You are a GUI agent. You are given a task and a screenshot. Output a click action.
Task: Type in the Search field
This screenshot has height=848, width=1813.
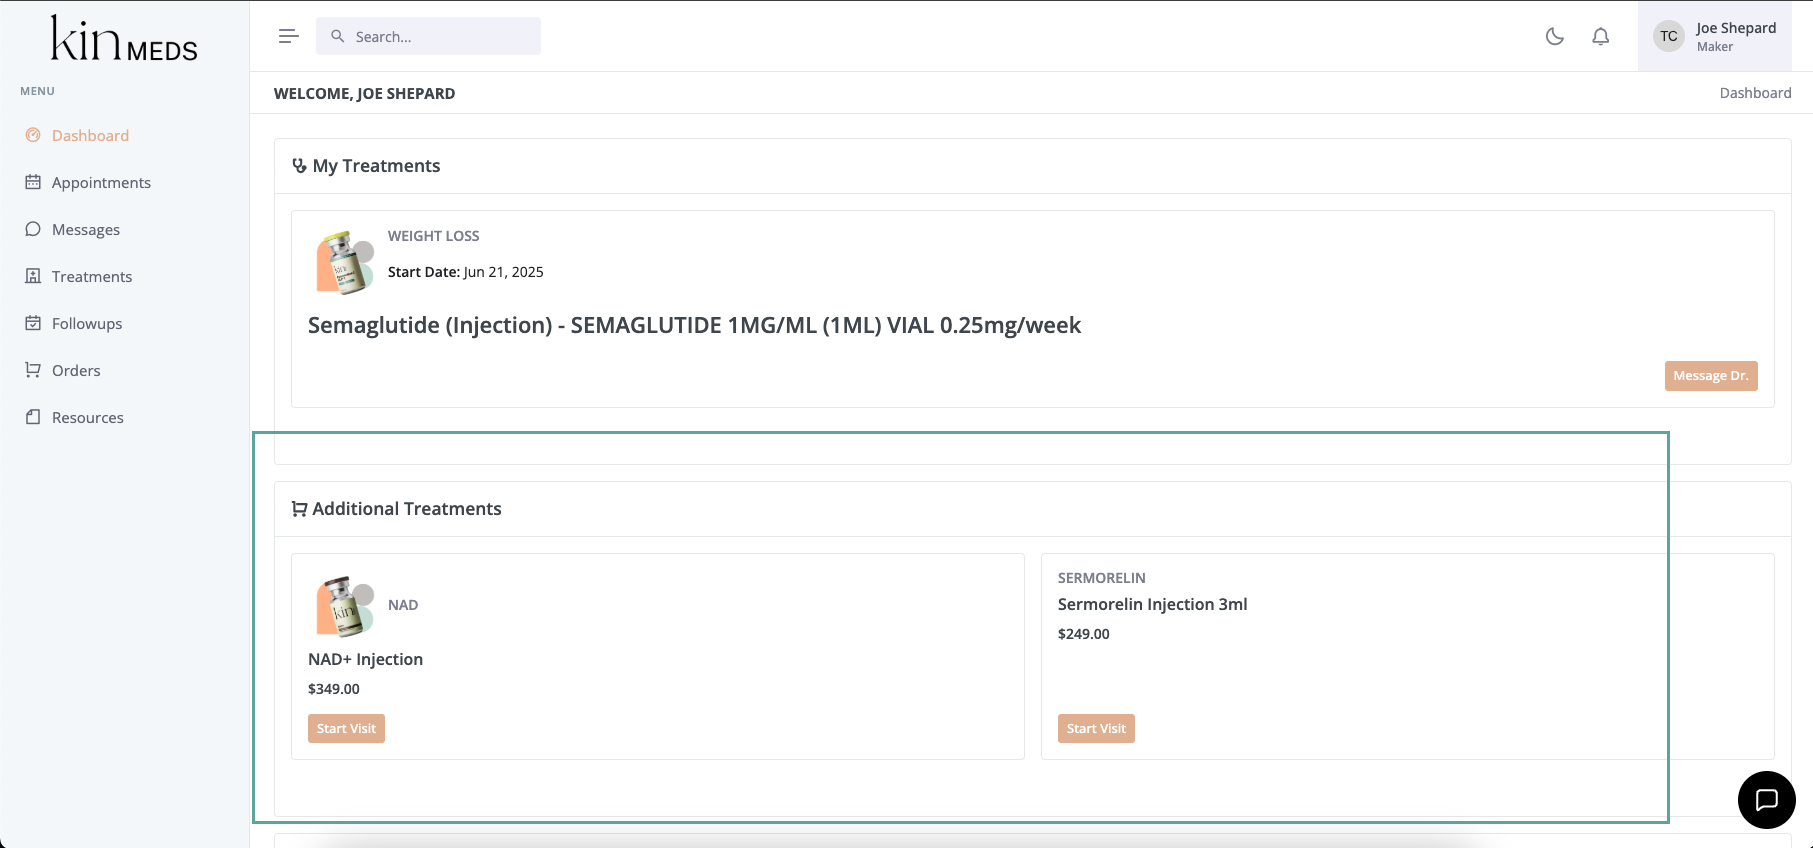click(440, 36)
